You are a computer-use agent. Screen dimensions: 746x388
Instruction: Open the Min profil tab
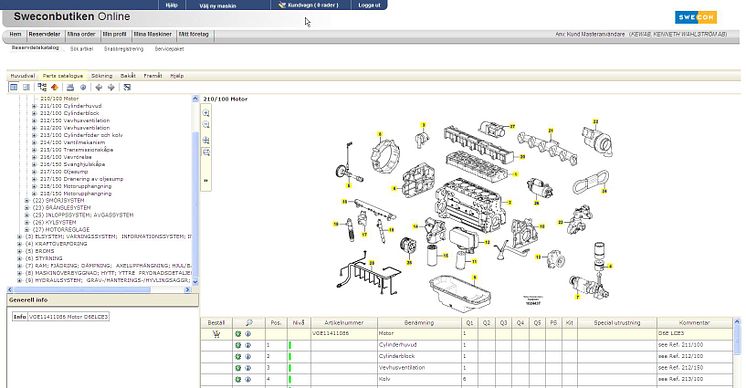pyautogui.click(x=115, y=35)
